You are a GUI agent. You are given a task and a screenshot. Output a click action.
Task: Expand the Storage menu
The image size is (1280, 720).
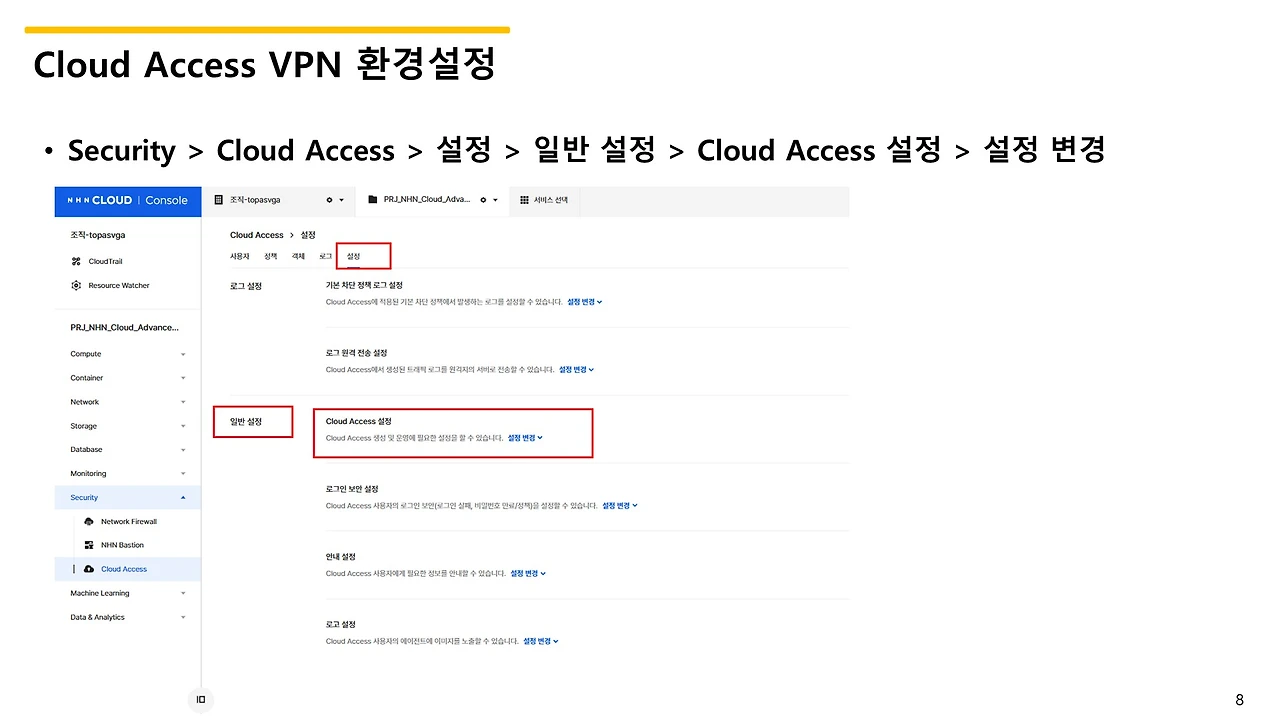[x=183, y=426]
